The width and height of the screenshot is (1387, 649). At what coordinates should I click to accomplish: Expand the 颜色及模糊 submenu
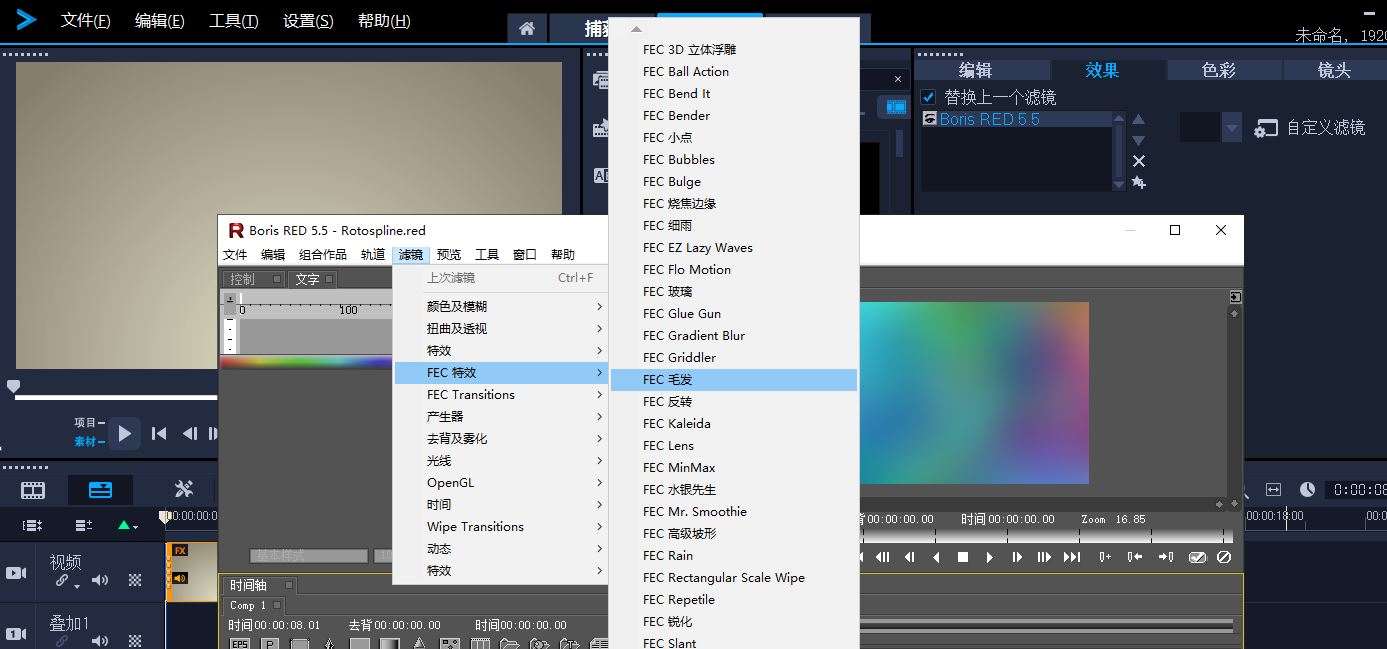[501, 306]
